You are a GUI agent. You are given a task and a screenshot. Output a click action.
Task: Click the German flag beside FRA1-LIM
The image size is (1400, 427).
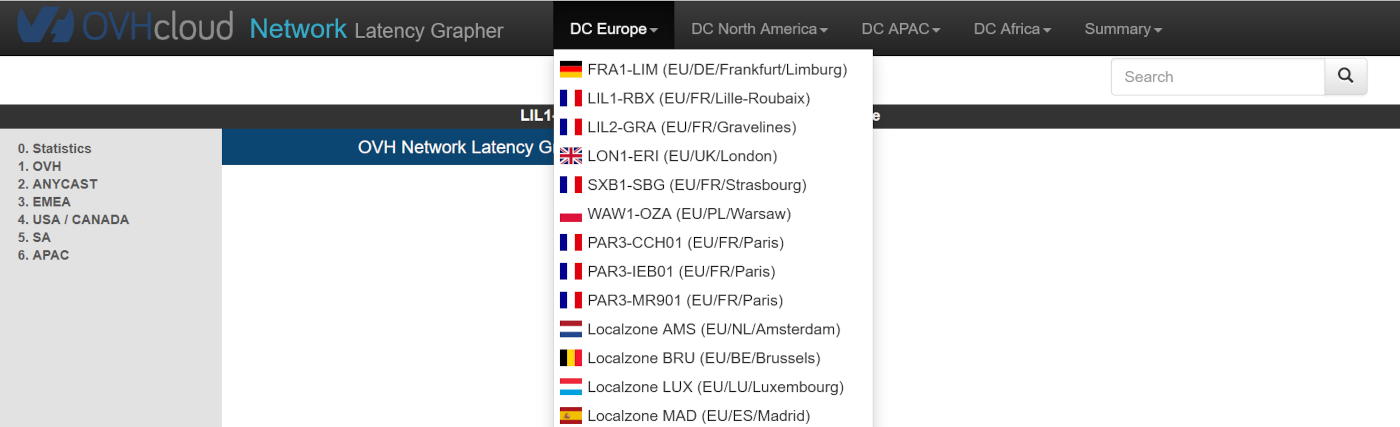pyautogui.click(x=571, y=70)
